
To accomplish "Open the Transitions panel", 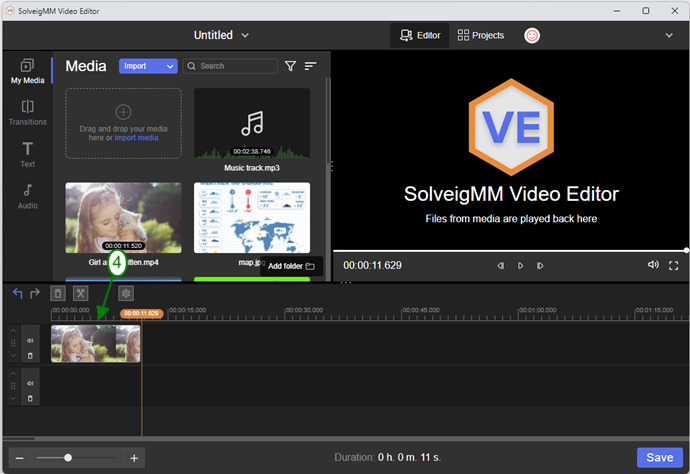I will point(27,113).
